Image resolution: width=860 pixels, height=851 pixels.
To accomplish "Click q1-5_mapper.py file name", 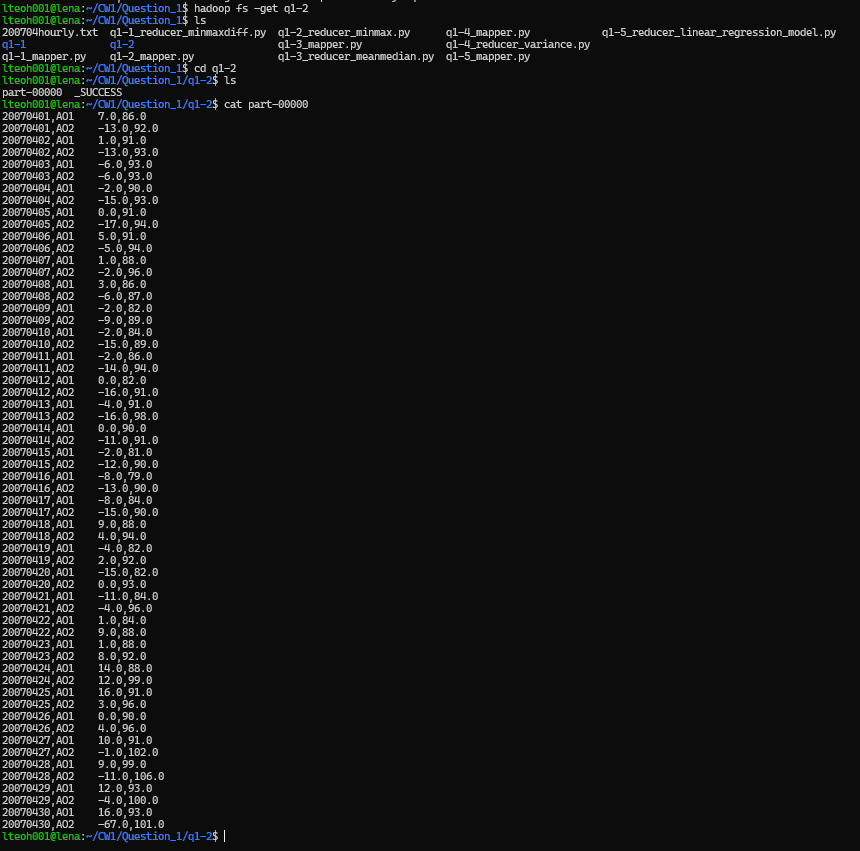I will coord(488,56).
